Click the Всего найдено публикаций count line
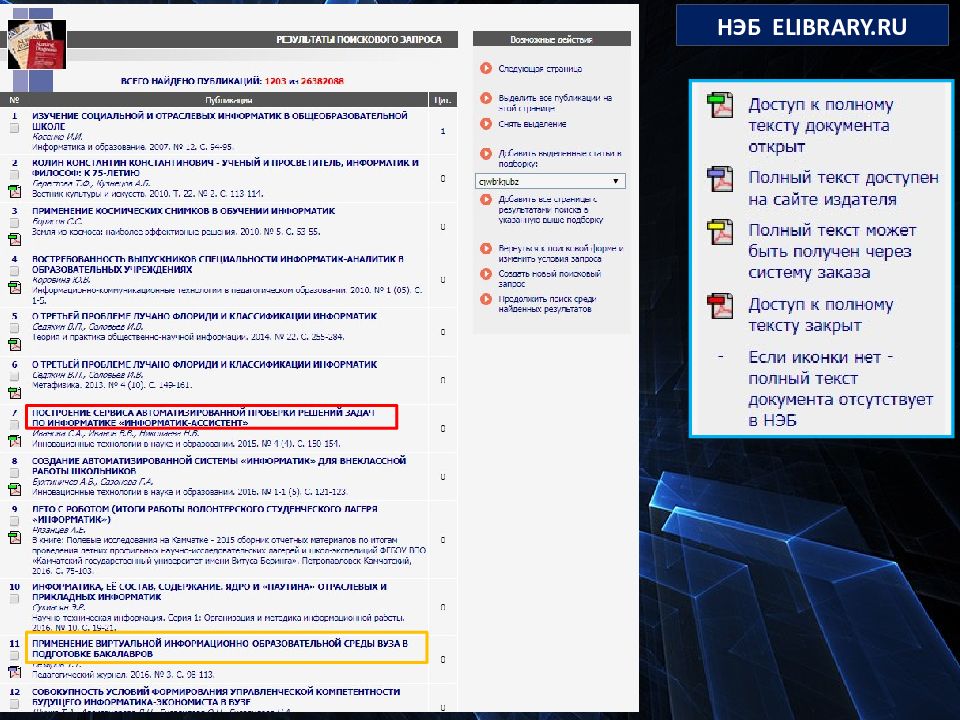Screen dimensions: 960x720 [232, 80]
